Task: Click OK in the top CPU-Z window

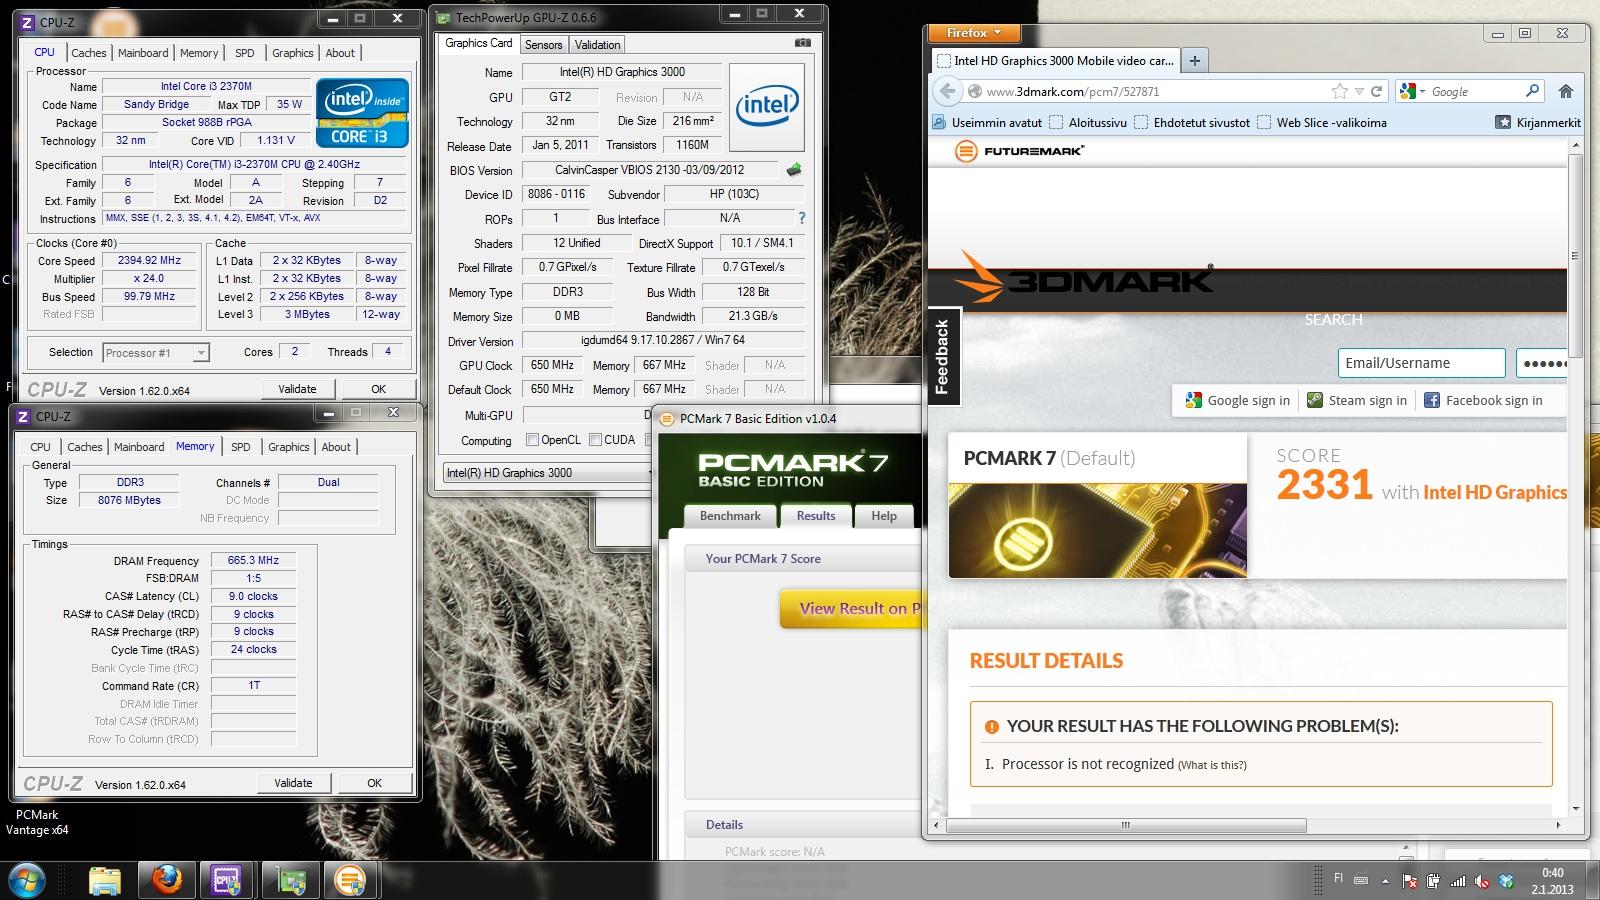Action: 378,389
